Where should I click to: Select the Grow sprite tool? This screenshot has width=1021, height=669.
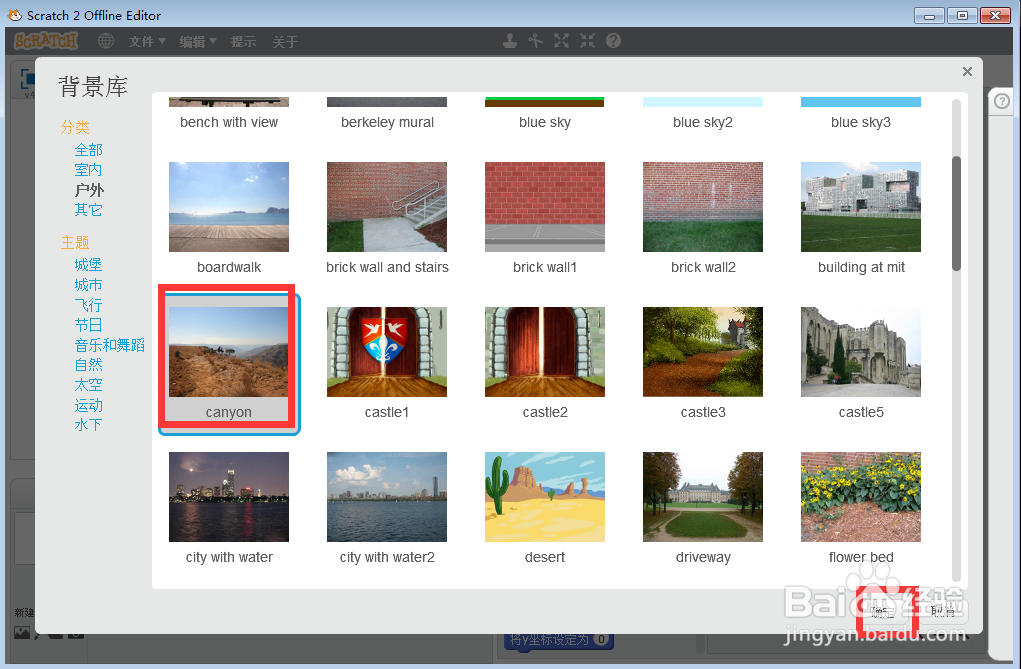(x=561, y=41)
